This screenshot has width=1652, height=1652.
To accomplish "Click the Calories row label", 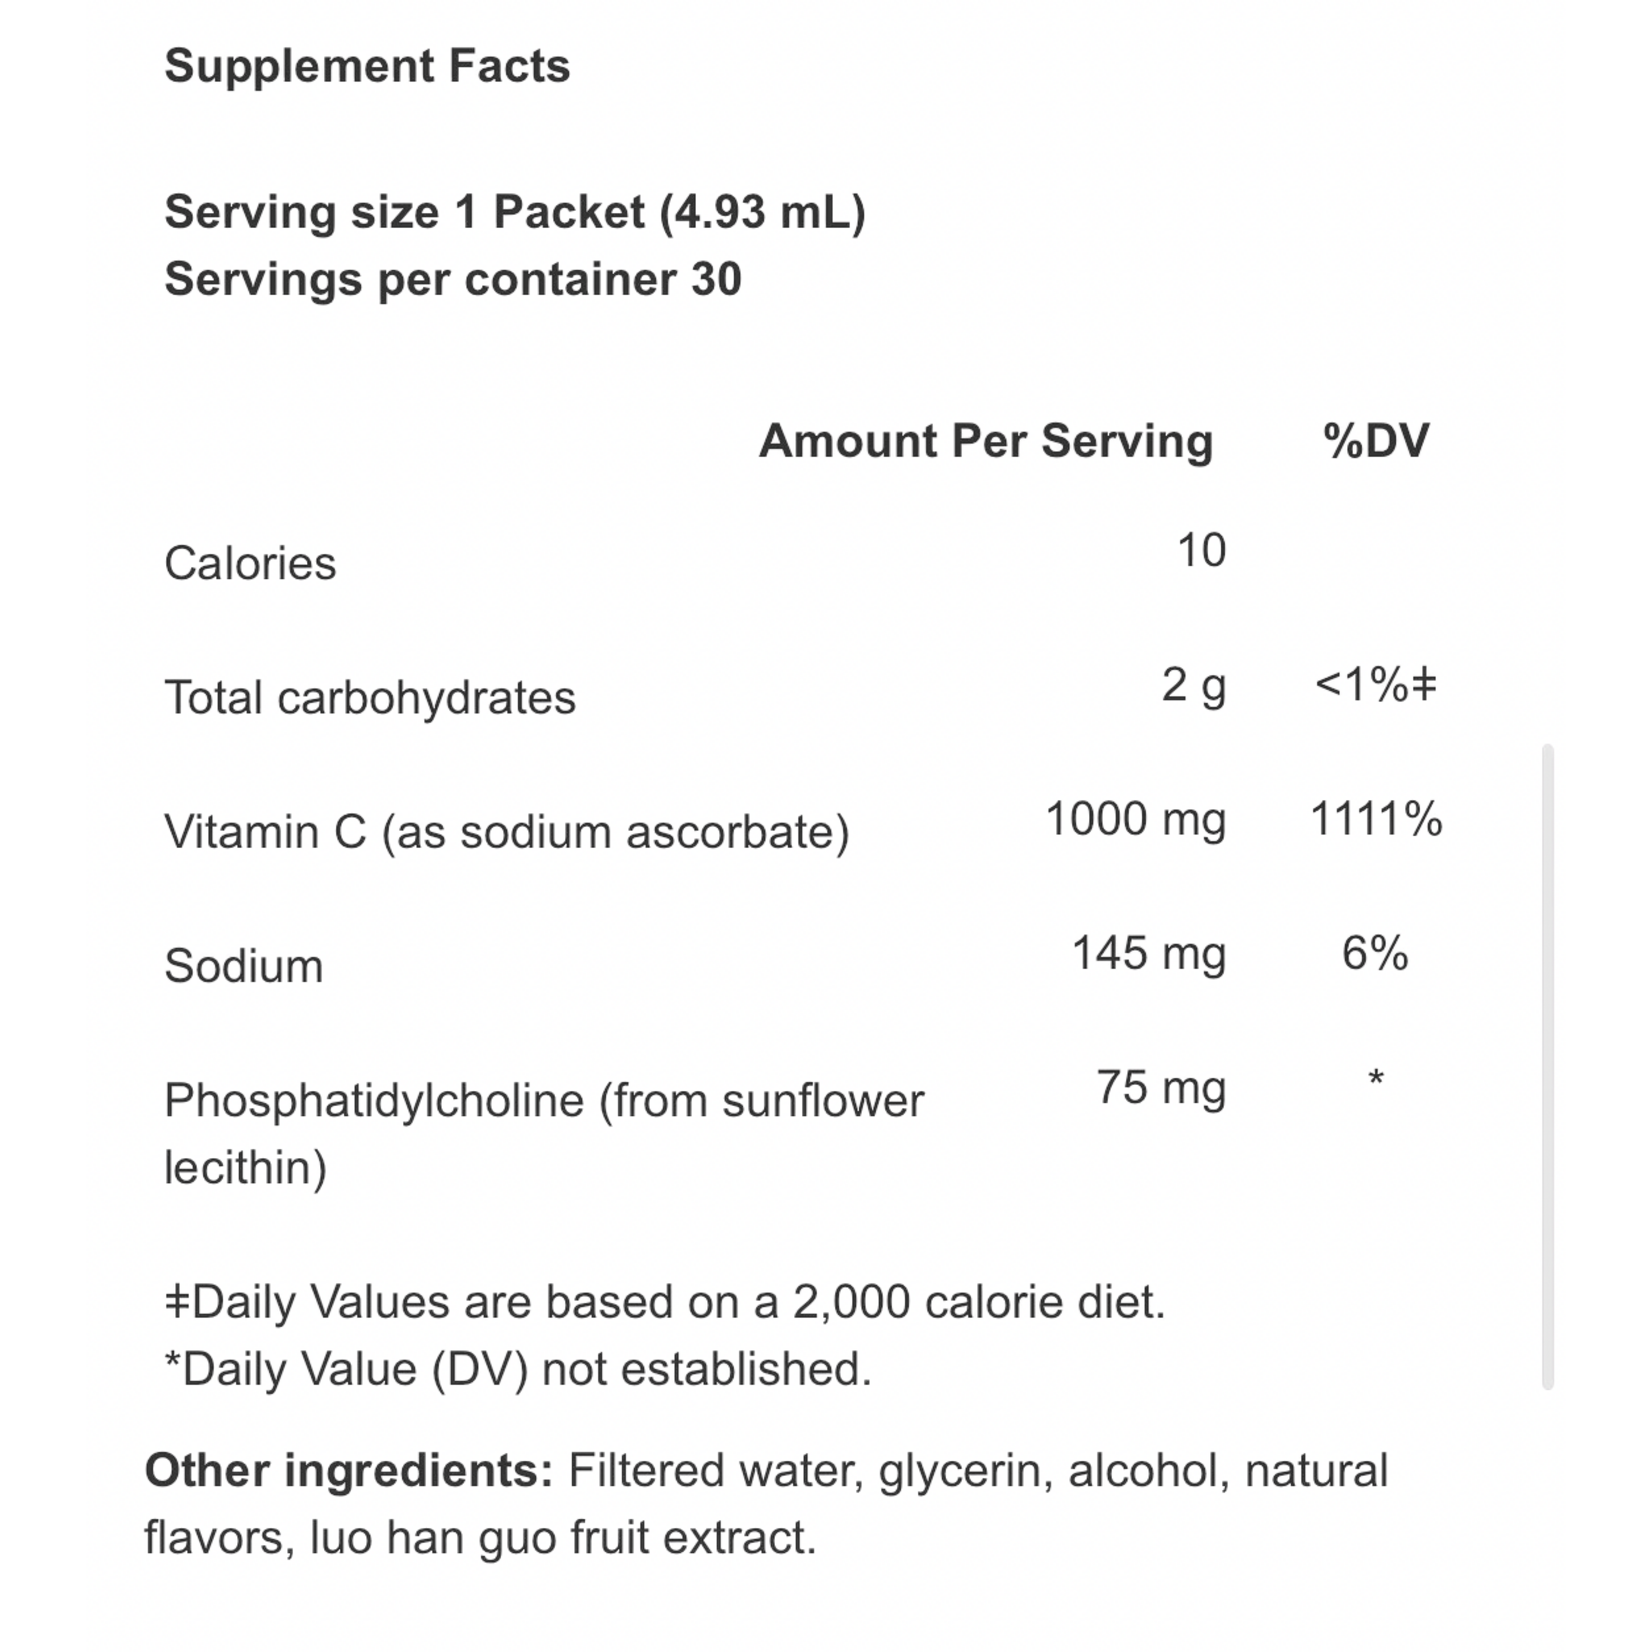I will pyautogui.click(x=250, y=563).
